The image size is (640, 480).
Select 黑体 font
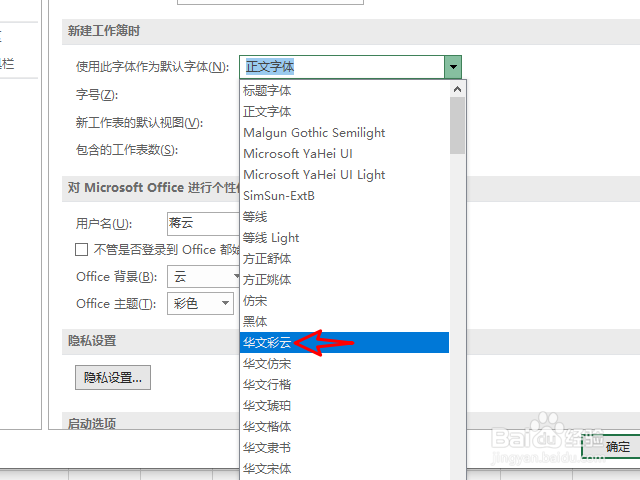[344, 322]
